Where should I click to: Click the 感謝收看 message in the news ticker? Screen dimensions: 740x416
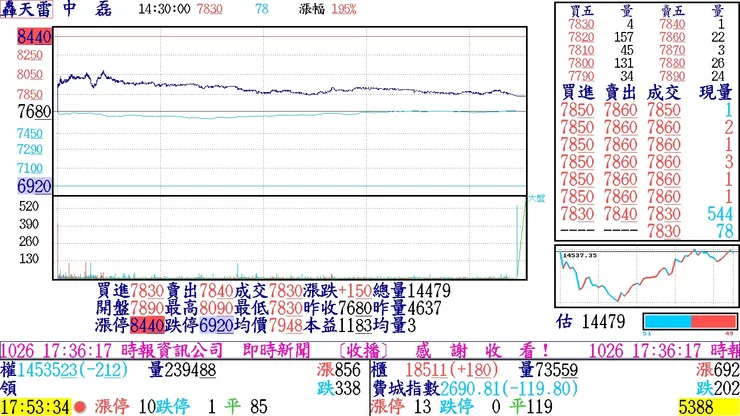coord(482,351)
